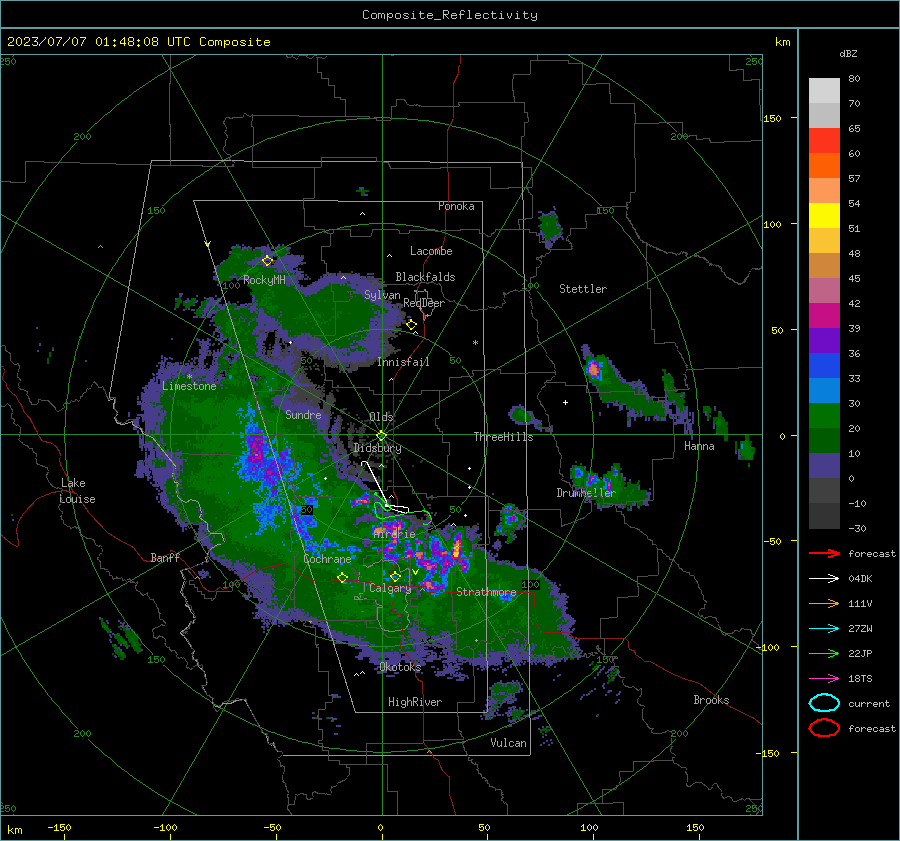
Task: Click the Limestone label
Action: [x=189, y=386]
